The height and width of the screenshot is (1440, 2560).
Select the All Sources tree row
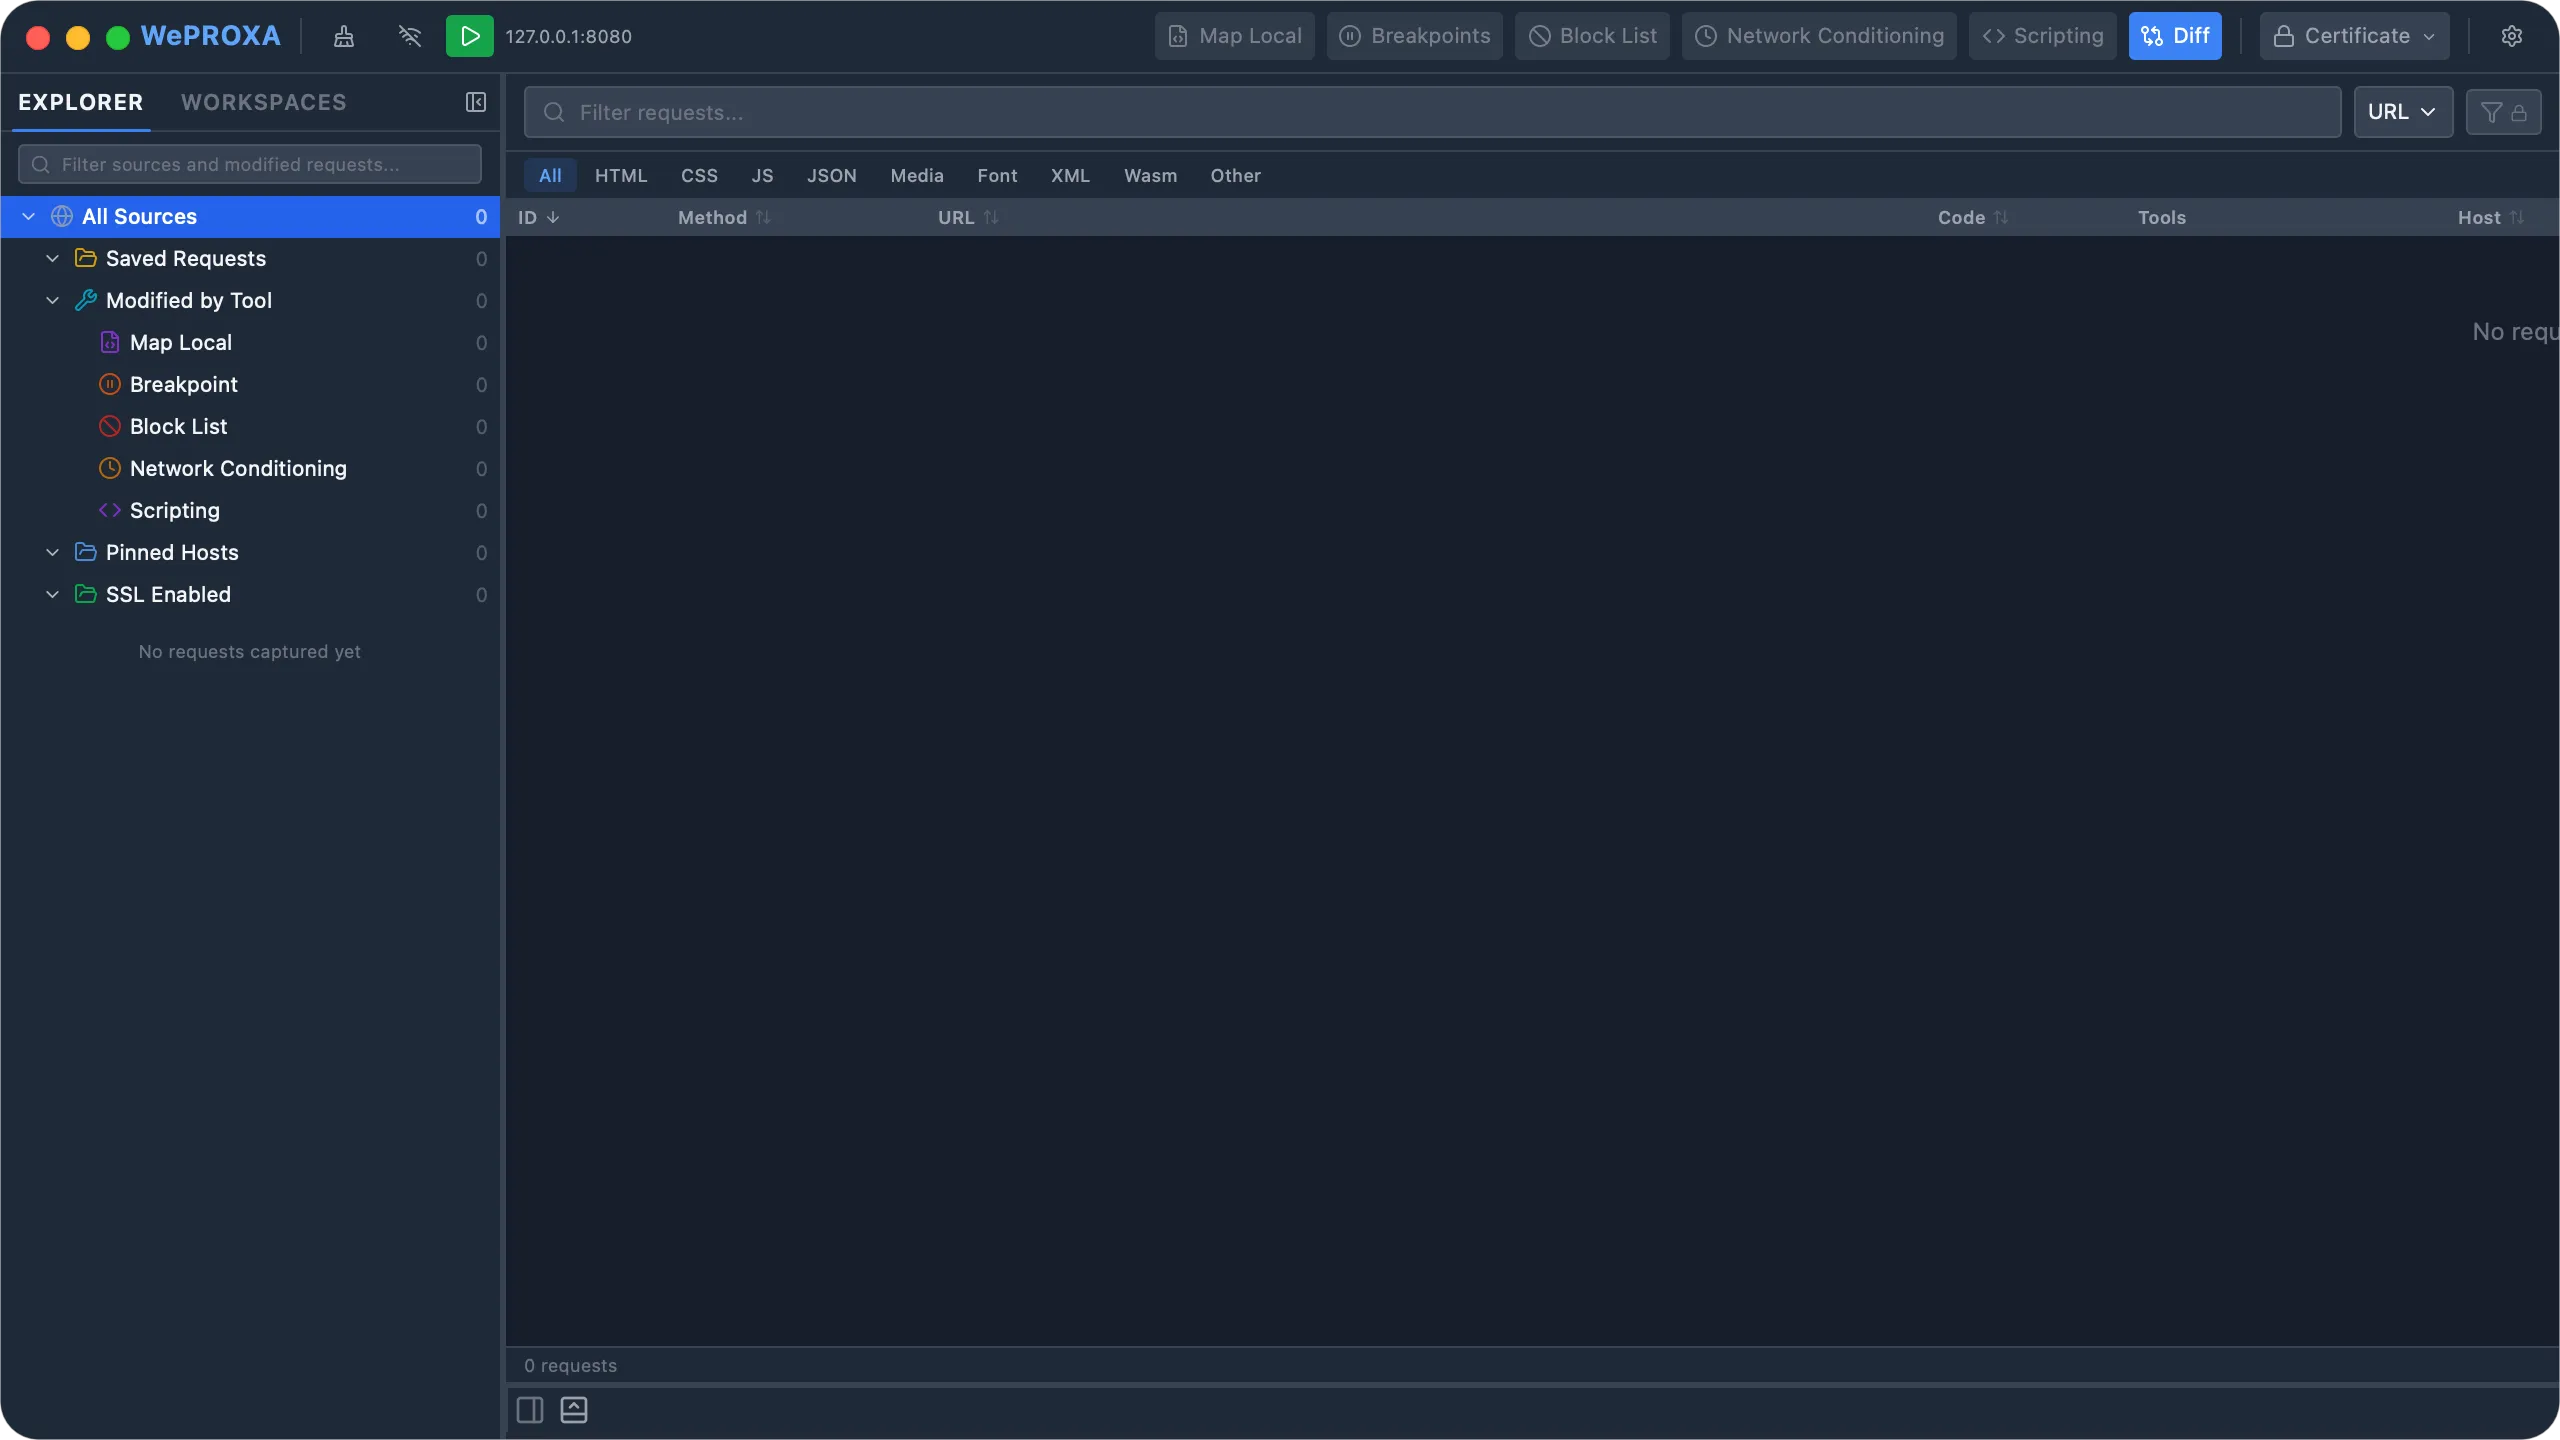[x=250, y=216]
